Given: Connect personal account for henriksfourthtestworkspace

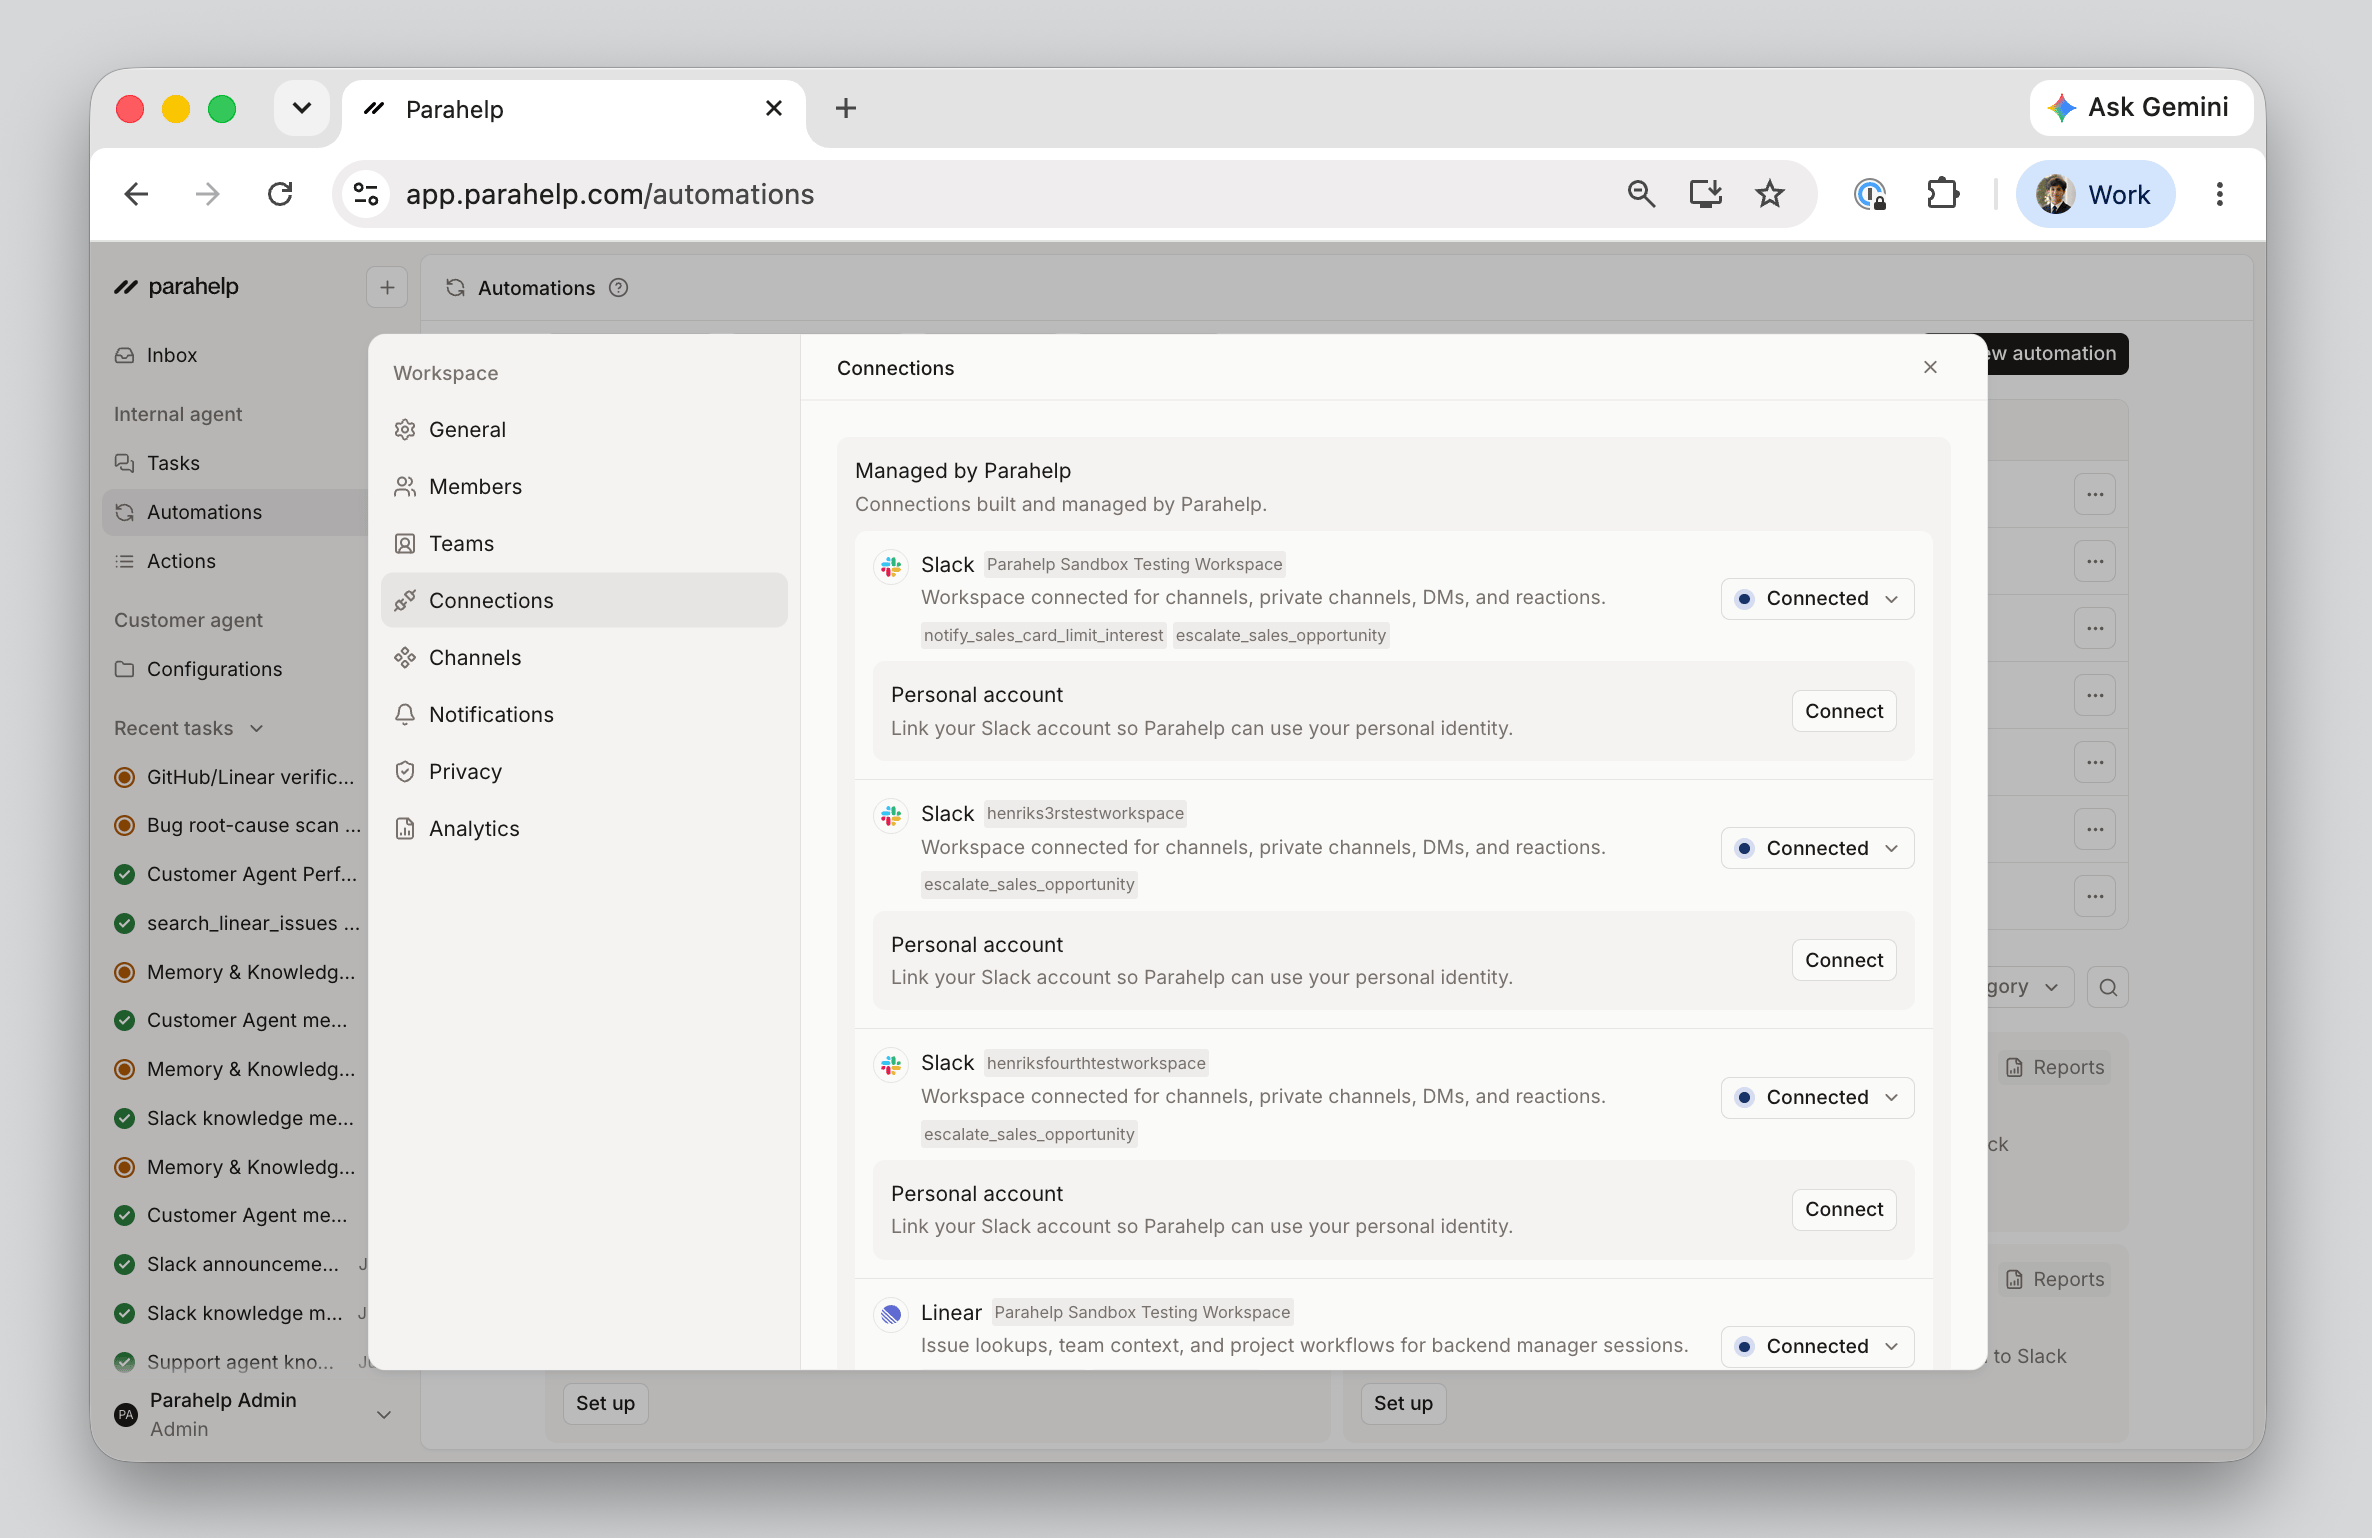Looking at the screenshot, I should [x=1844, y=1209].
